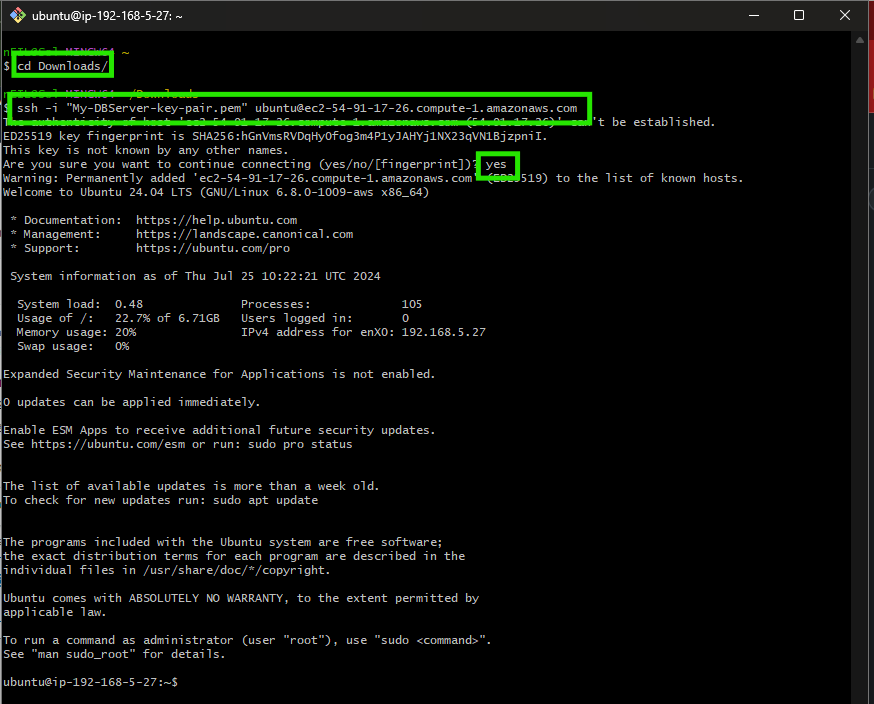The height and width of the screenshot is (704, 874).
Task: Click the final ubuntu@ip-192-168-5-27 prompt line
Action: point(90,682)
